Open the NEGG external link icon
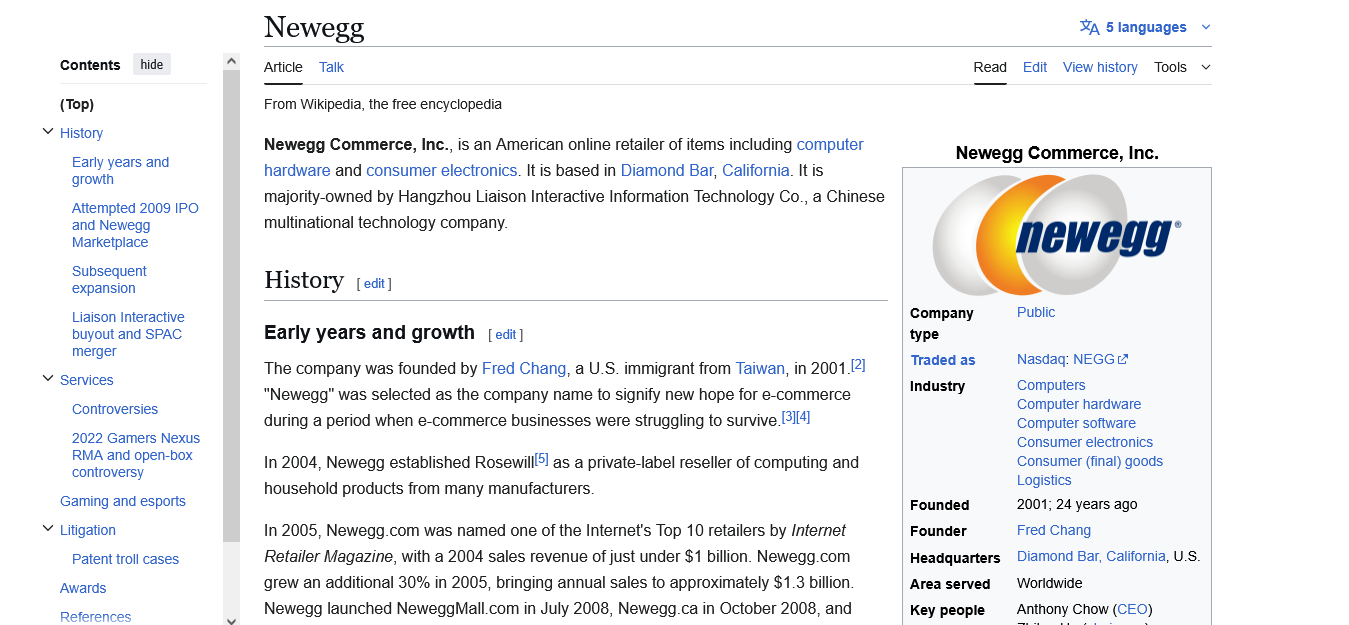 (1123, 360)
